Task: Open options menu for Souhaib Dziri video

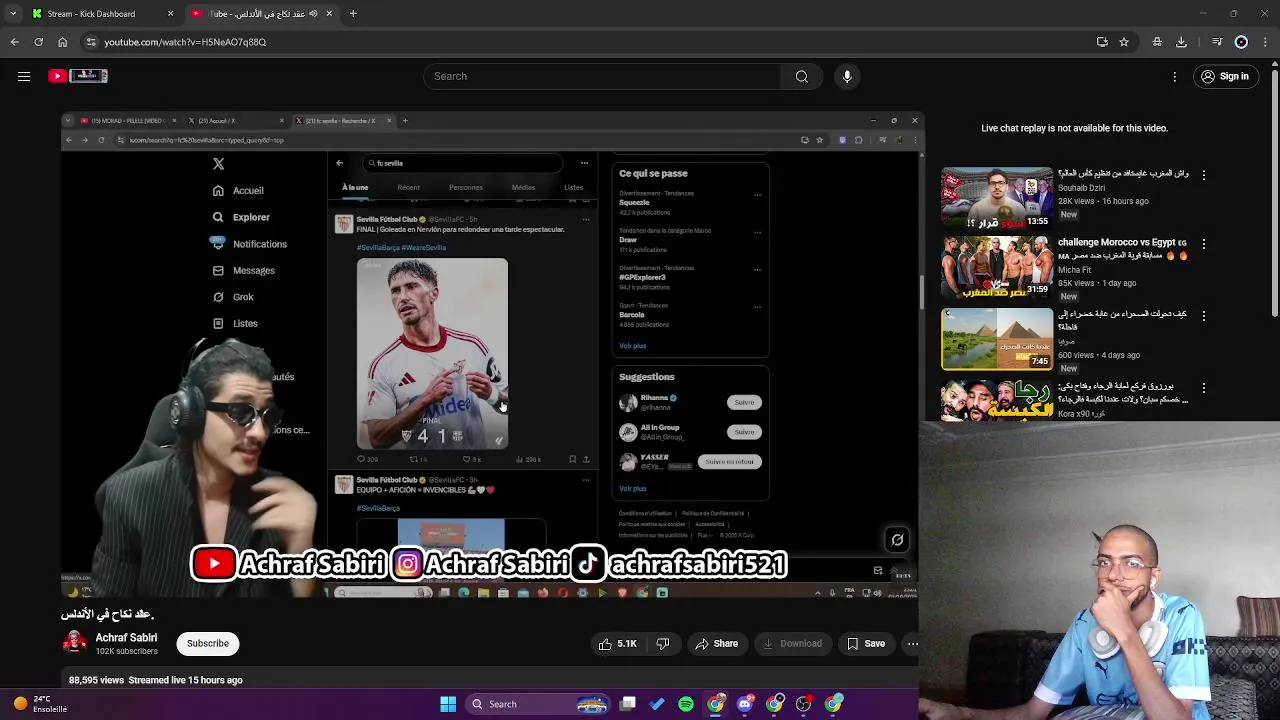Action: [x=1204, y=175]
